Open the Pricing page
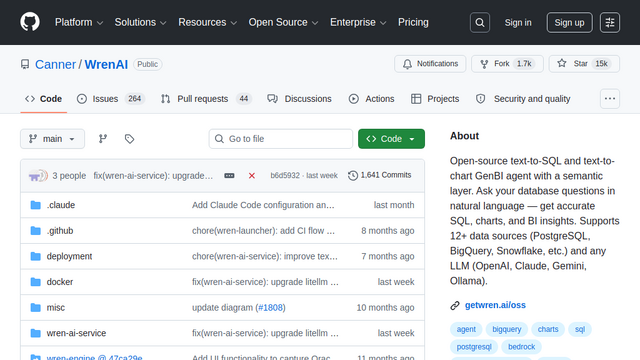640x360 pixels. [x=413, y=22]
